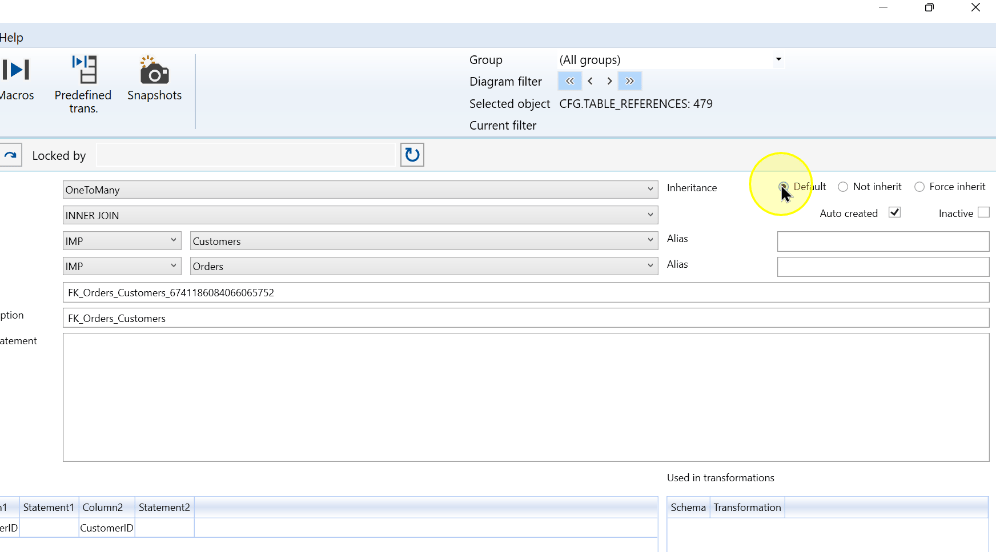Open the IMP schema dropdown beside Customers
The height and width of the screenshot is (552, 996).
click(x=122, y=241)
